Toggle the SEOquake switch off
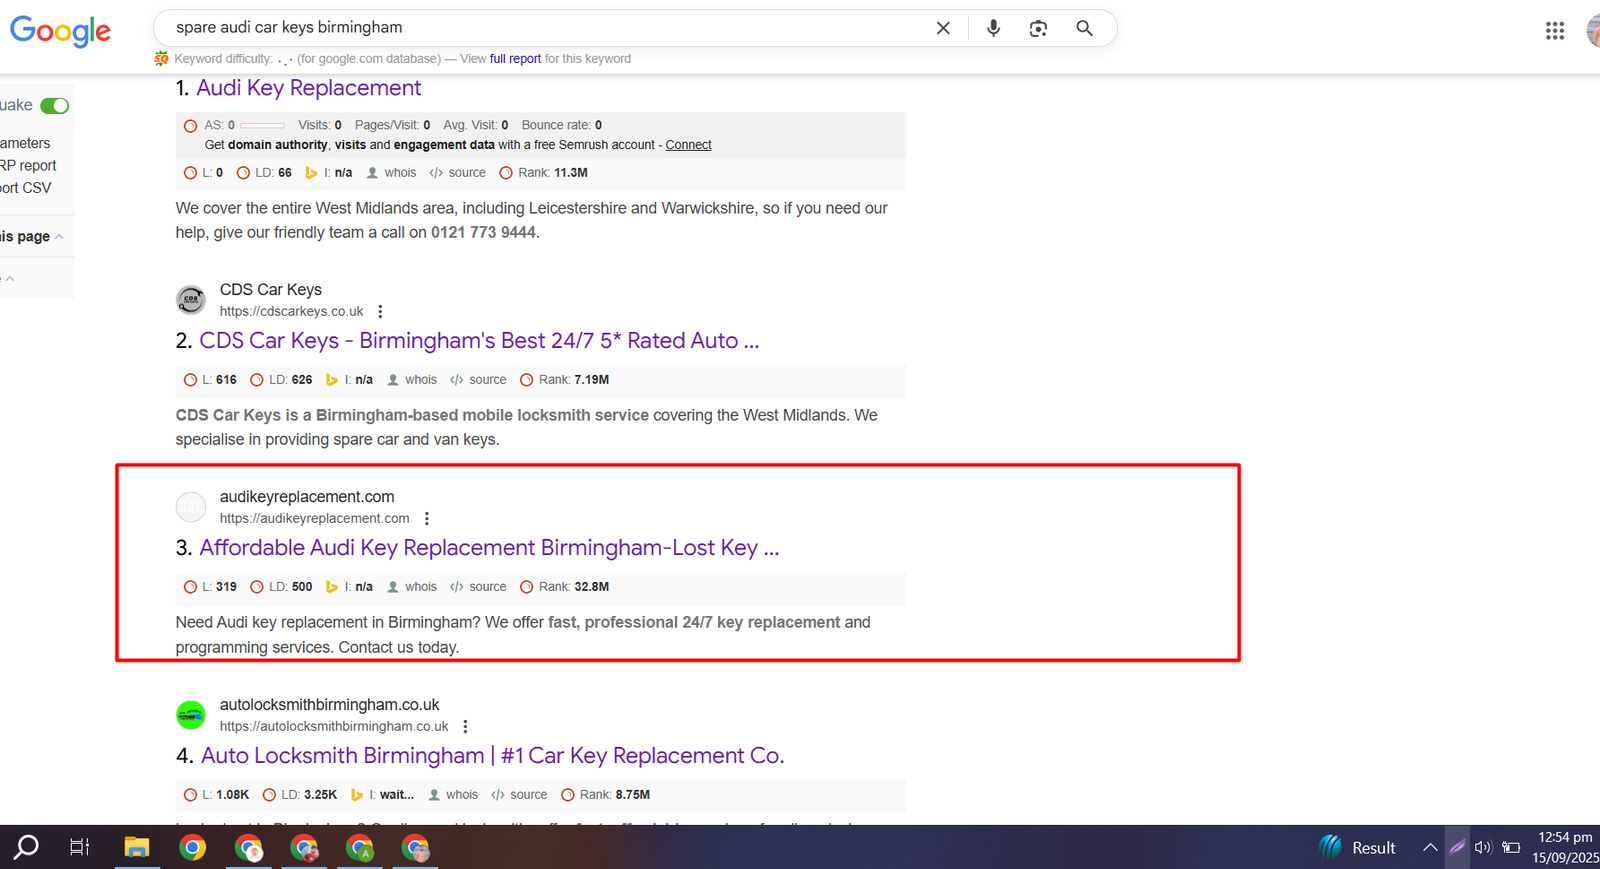The image size is (1600, 869). click(x=55, y=106)
